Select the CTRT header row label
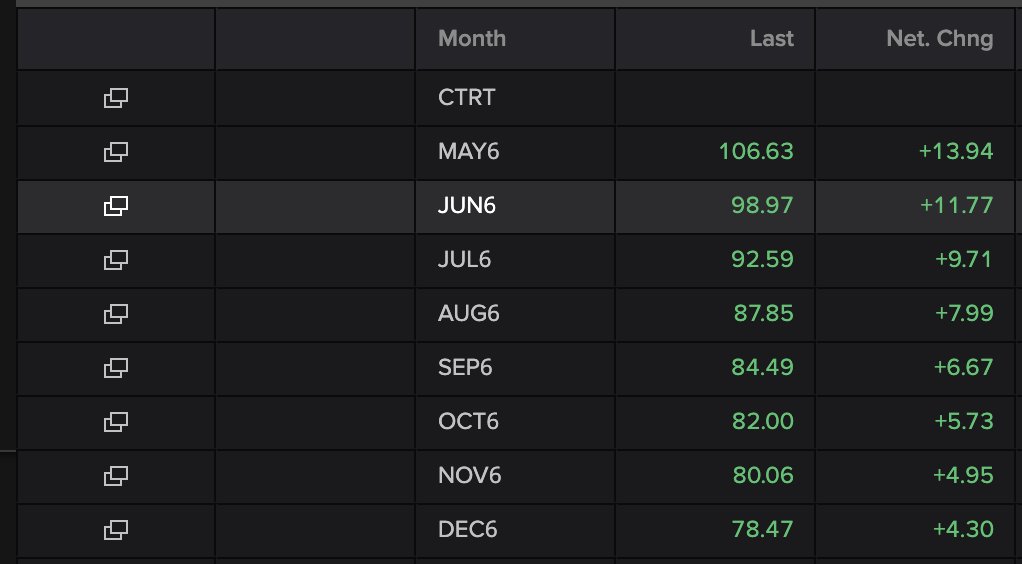Screen dimensions: 1022x564 click(467, 98)
